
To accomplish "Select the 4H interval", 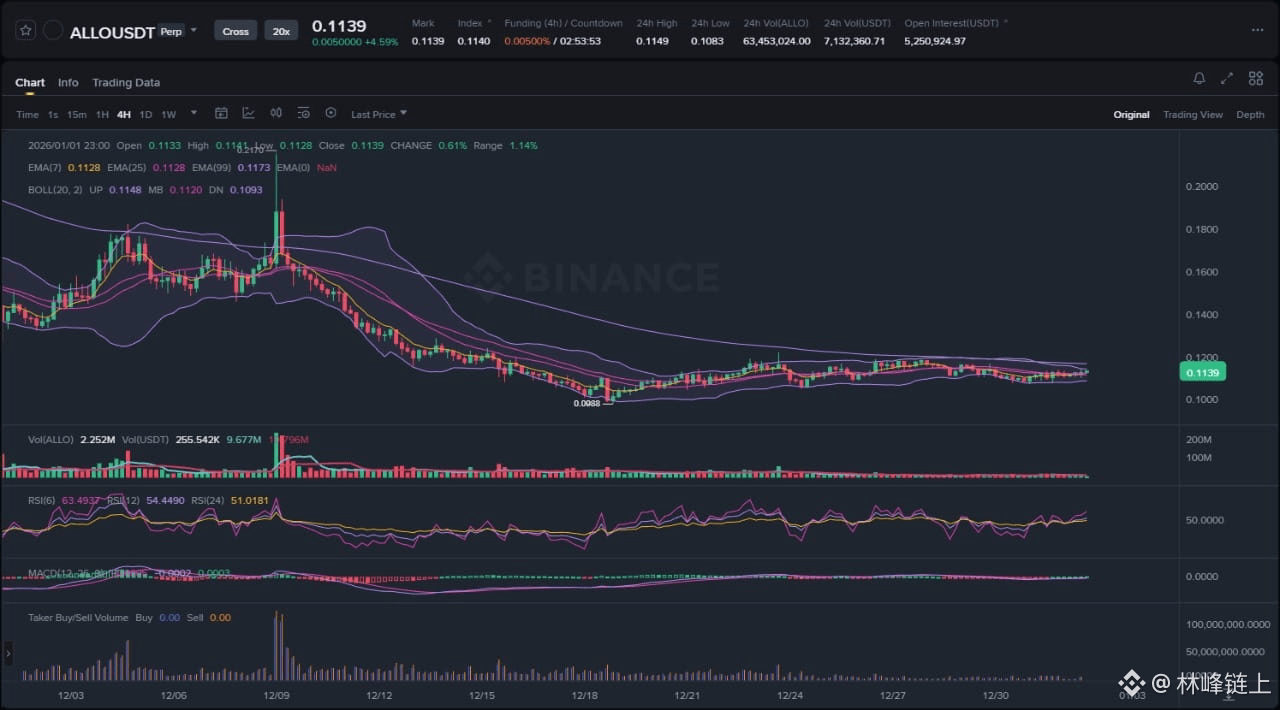I will point(124,115).
